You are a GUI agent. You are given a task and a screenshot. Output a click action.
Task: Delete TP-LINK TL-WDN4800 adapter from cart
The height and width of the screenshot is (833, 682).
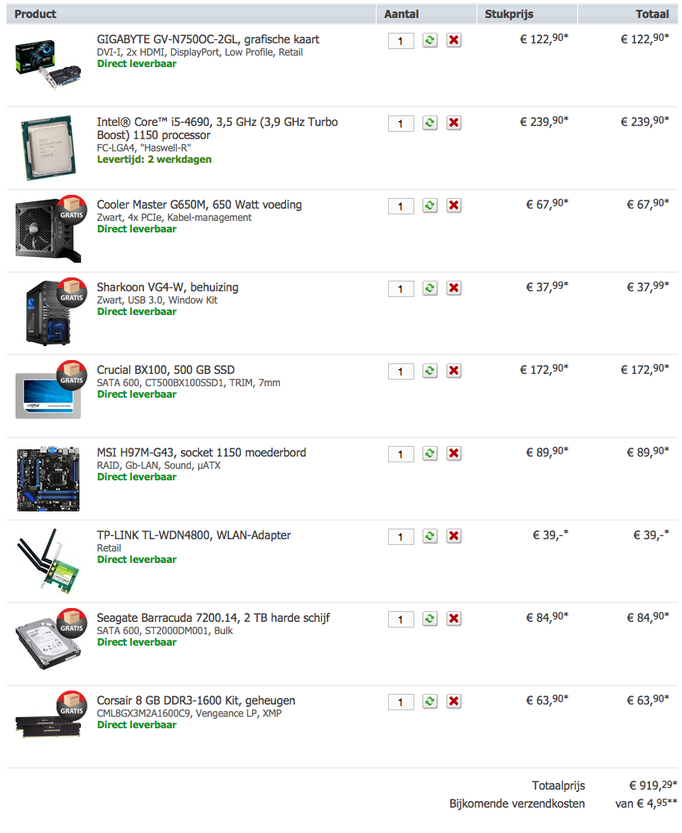(453, 536)
